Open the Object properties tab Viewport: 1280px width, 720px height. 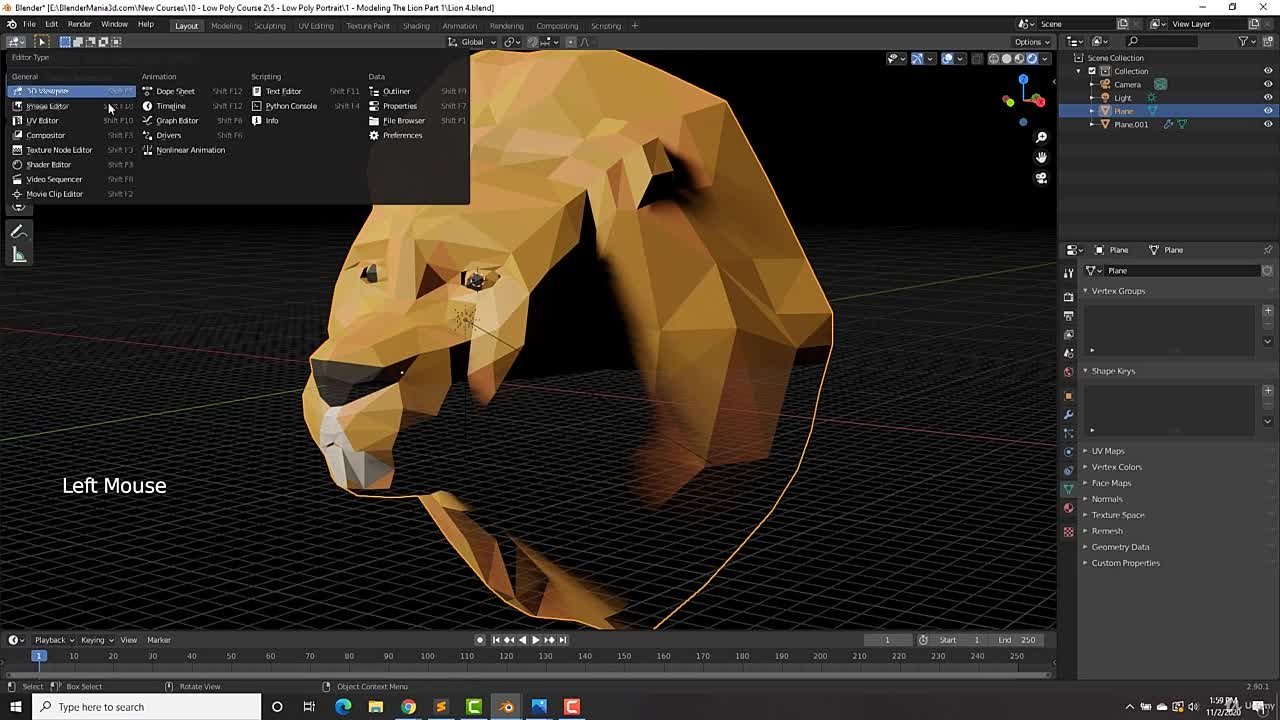(x=1068, y=396)
